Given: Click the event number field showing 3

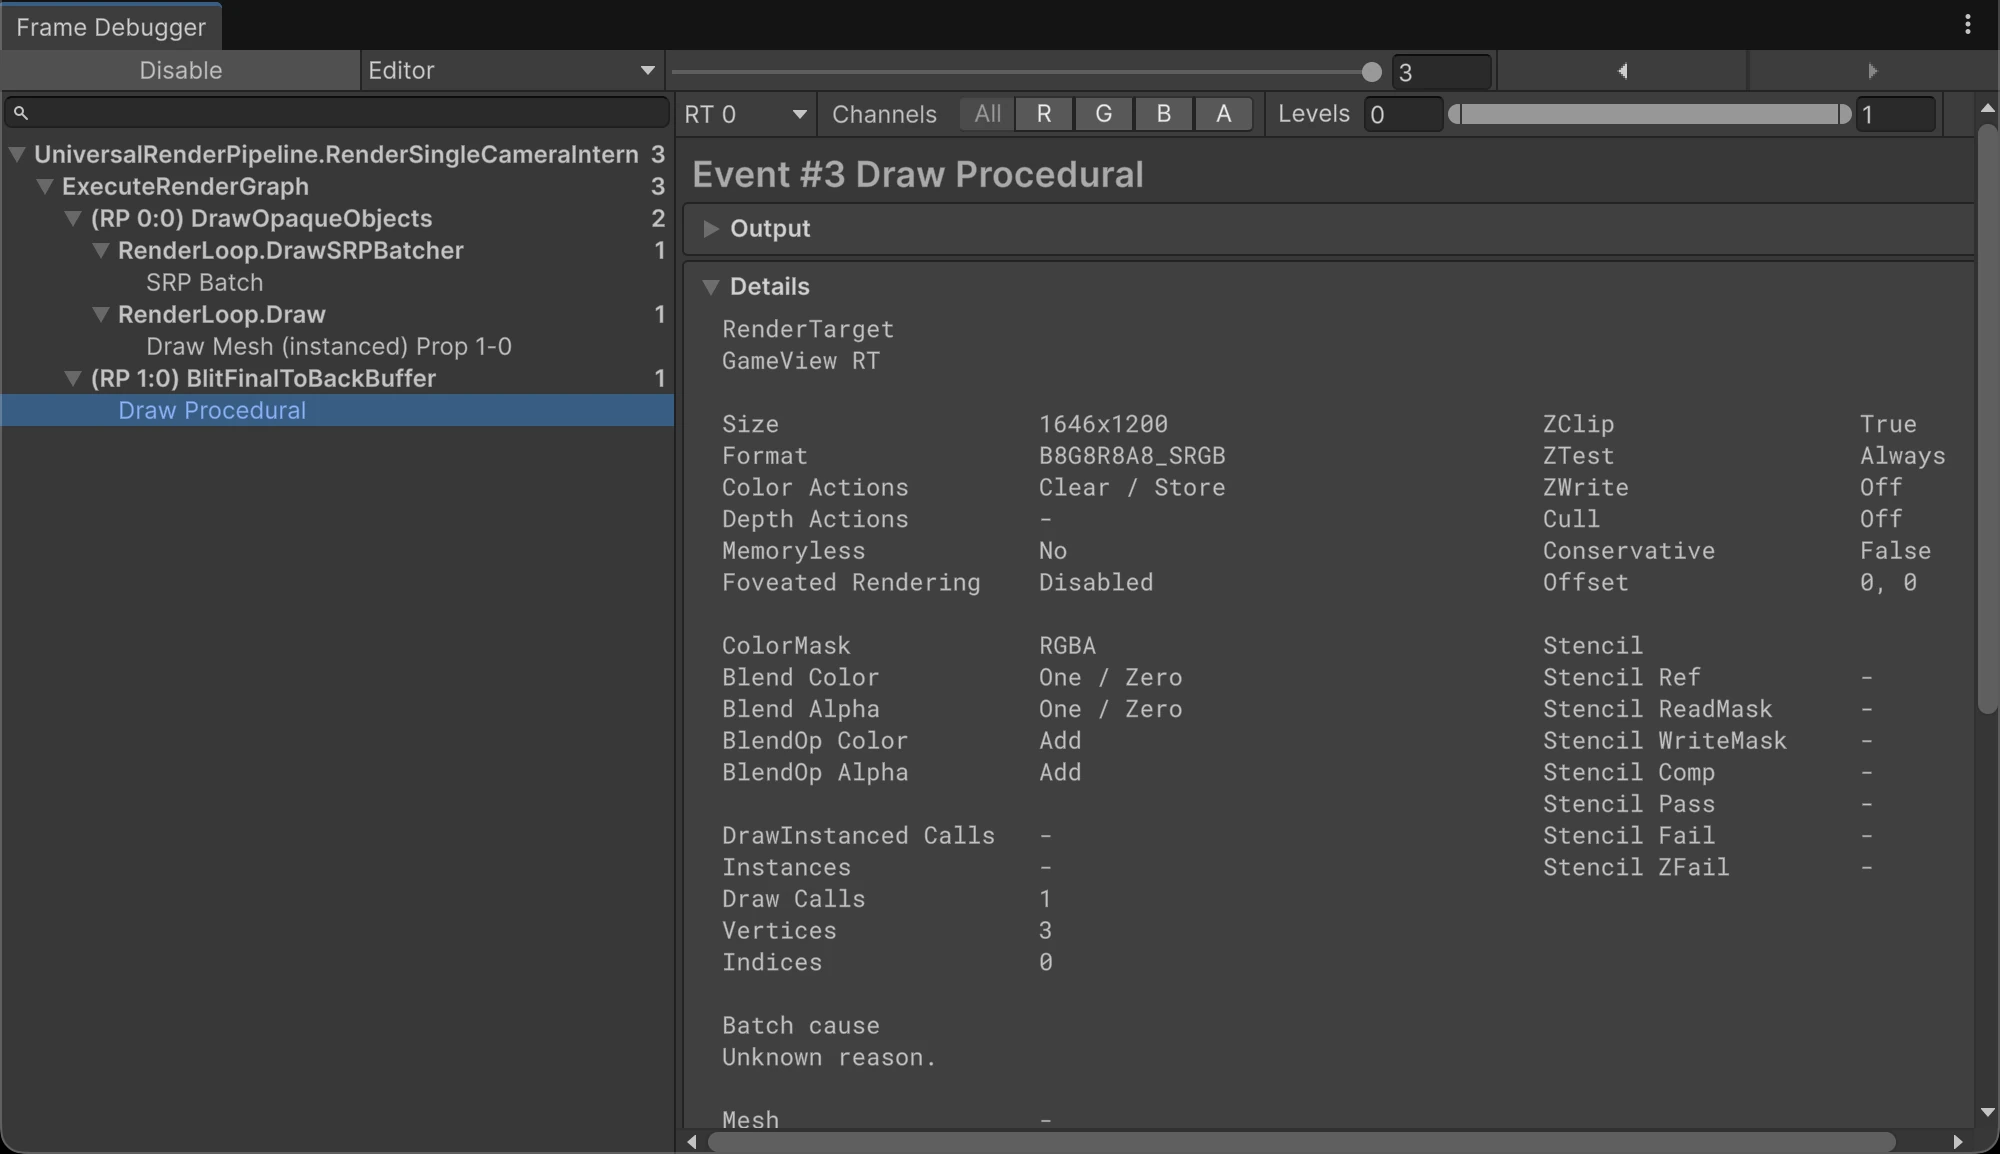Looking at the screenshot, I should tap(1441, 72).
